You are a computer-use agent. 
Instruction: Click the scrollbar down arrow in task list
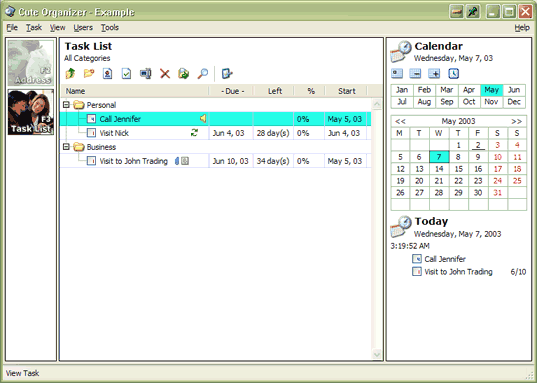[x=377, y=354]
